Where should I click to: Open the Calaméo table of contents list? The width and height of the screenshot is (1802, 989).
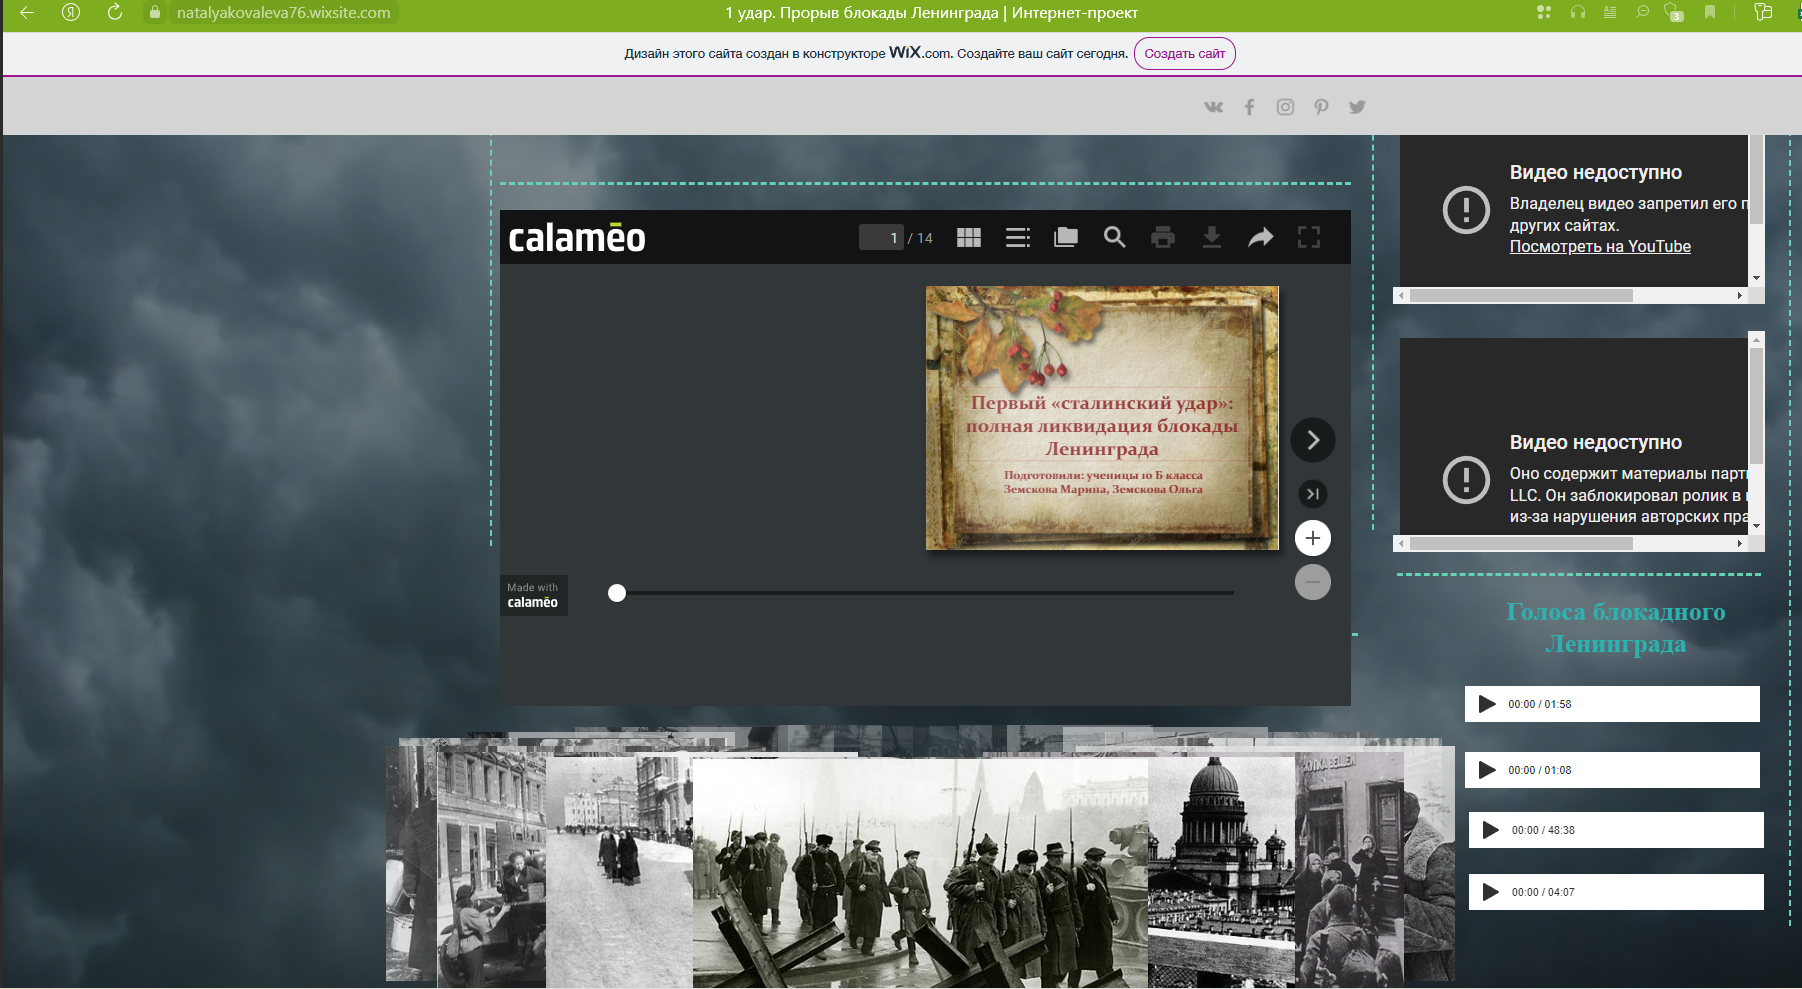[x=1017, y=238]
